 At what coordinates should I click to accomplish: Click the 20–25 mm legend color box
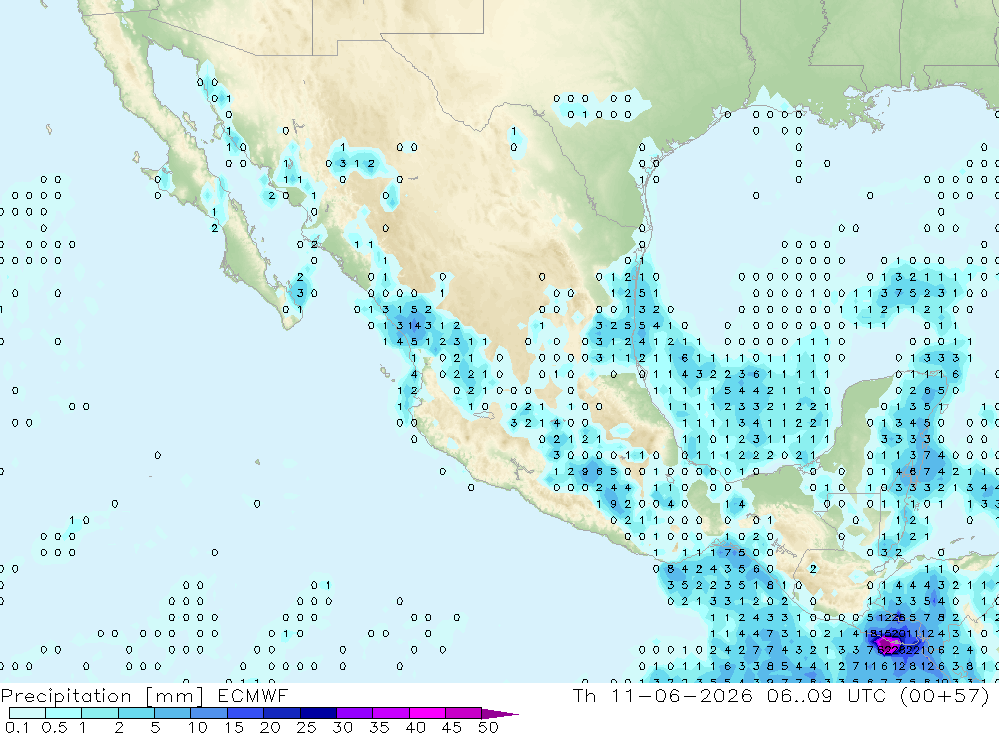tap(282, 713)
